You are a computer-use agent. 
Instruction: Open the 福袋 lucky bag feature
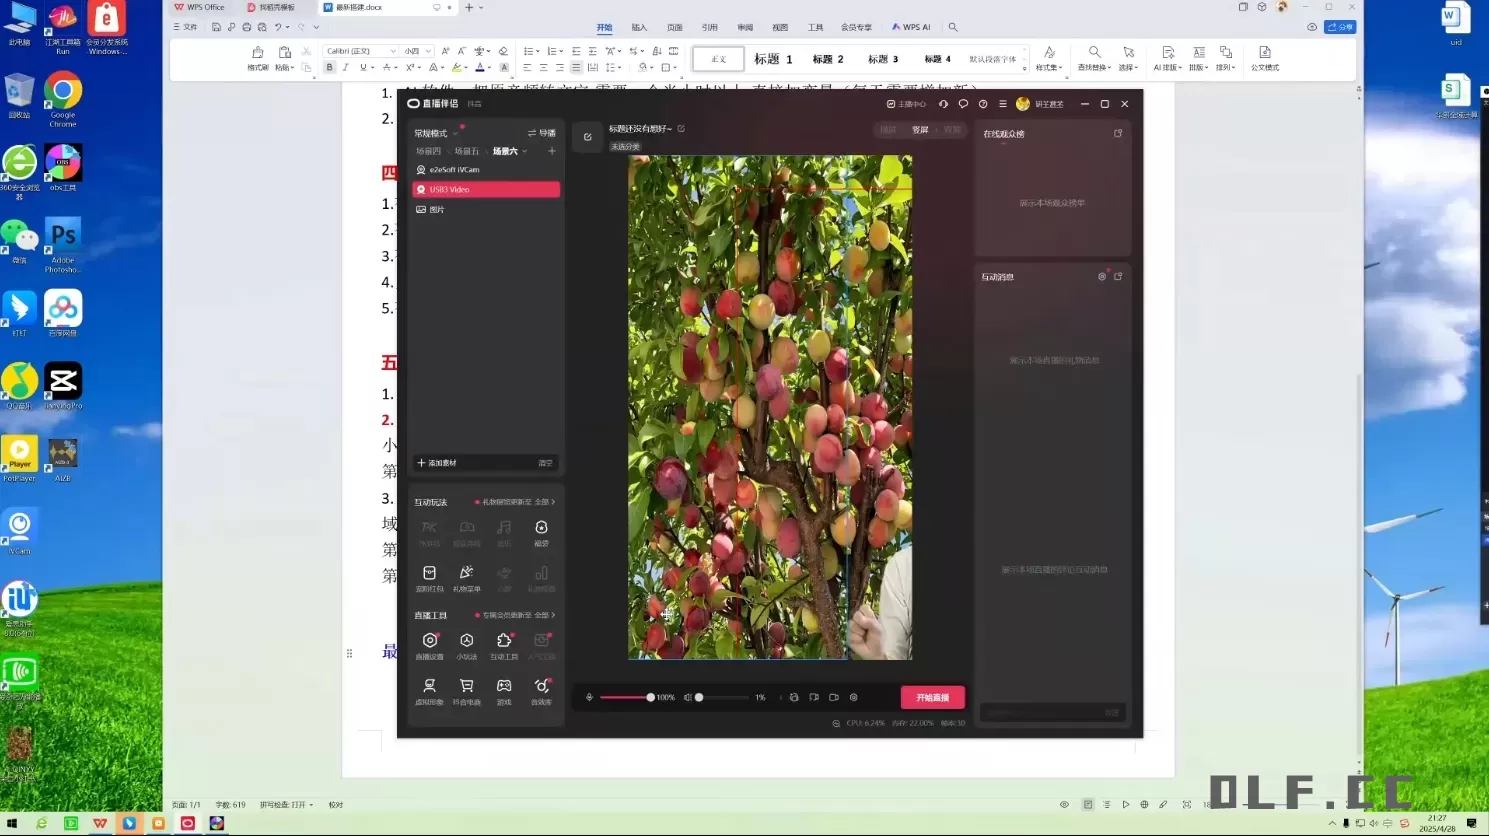pos(541,529)
